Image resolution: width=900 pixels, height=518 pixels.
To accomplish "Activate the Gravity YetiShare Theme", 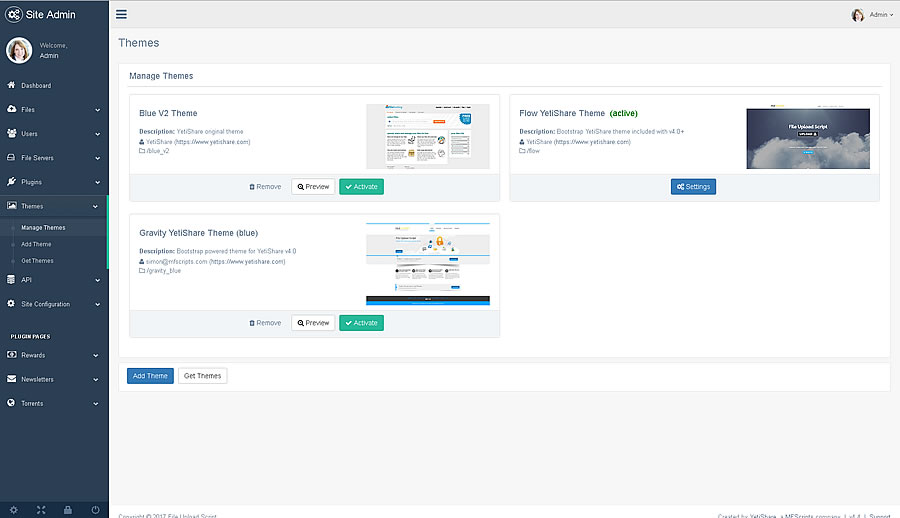I will [x=361, y=323].
